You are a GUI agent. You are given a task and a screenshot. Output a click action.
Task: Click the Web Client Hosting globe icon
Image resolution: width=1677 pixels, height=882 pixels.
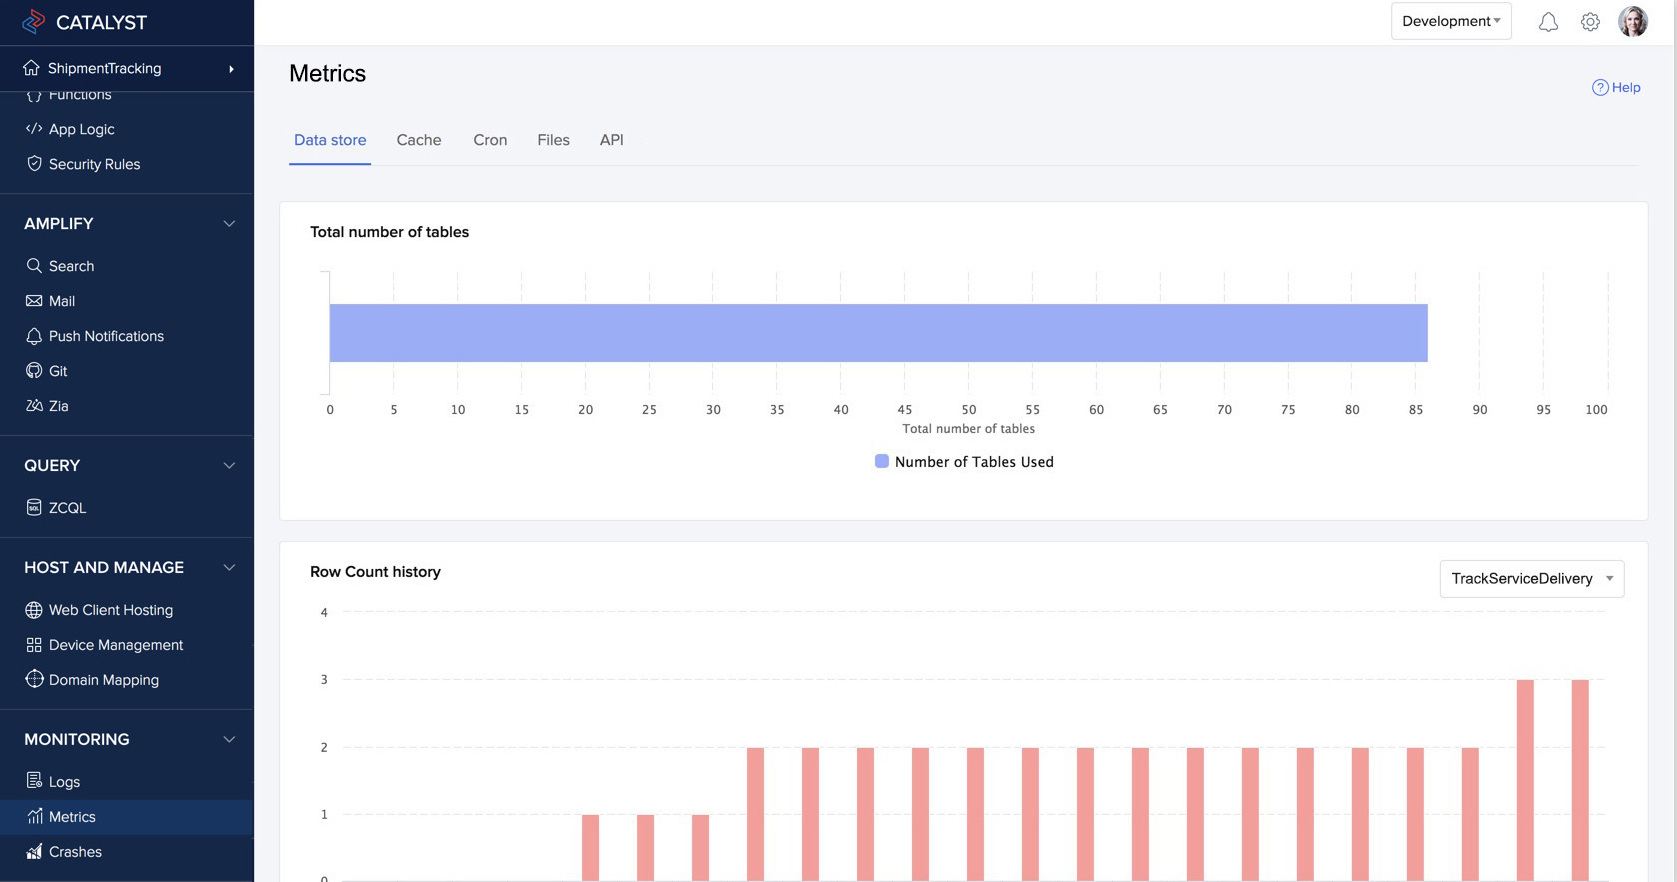pyautogui.click(x=34, y=610)
